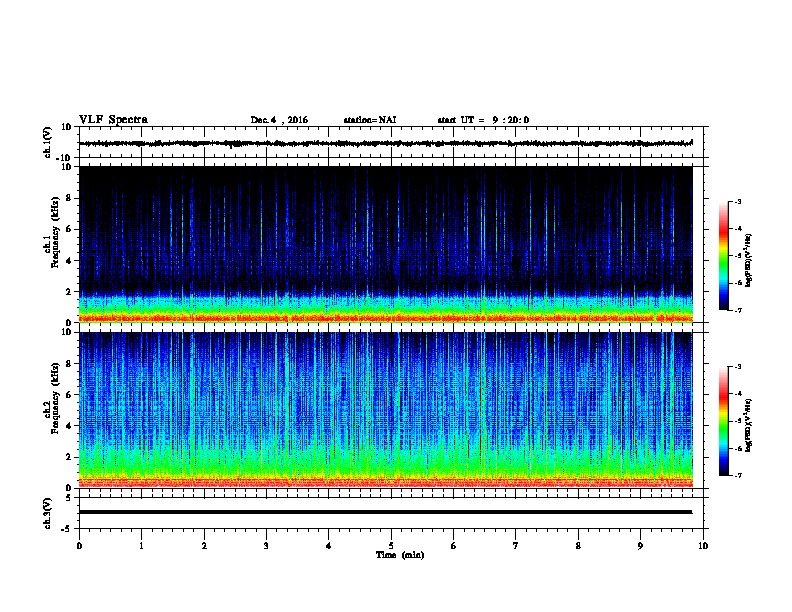Click inside the ch.1 spectrogram panel
This screenshot has width=792, height=612.
(x=385, y=244)
